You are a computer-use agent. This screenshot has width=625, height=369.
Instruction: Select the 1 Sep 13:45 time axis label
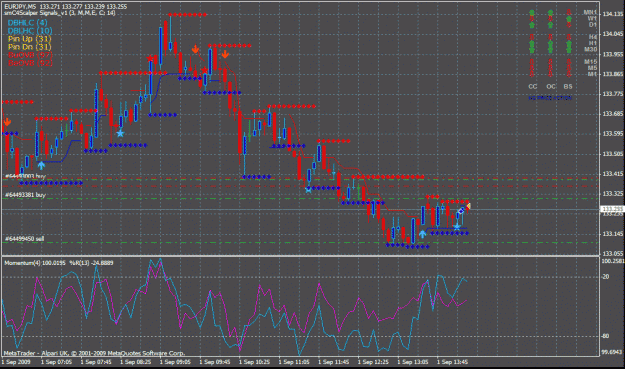coord(452,362)
